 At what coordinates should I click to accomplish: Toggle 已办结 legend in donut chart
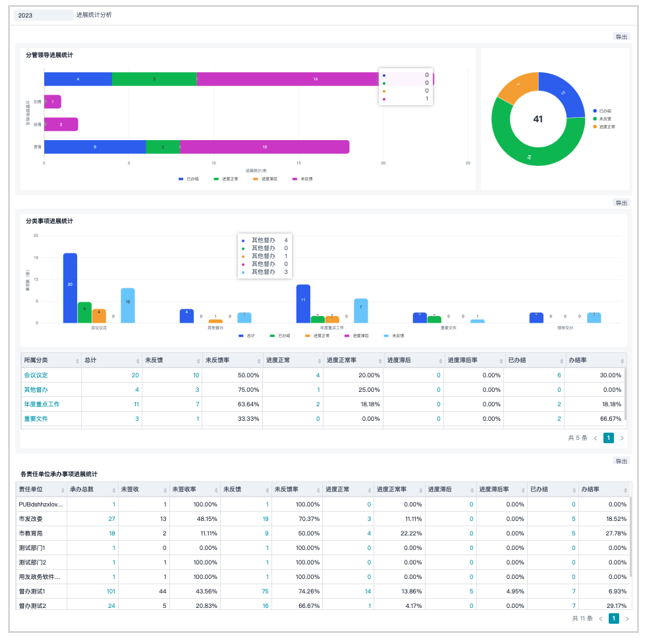pyautogui.click(x=602, y=111)
